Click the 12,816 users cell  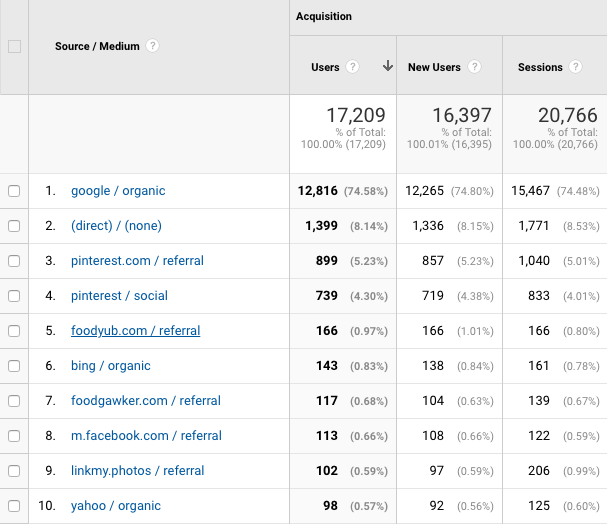pos(317,191)
